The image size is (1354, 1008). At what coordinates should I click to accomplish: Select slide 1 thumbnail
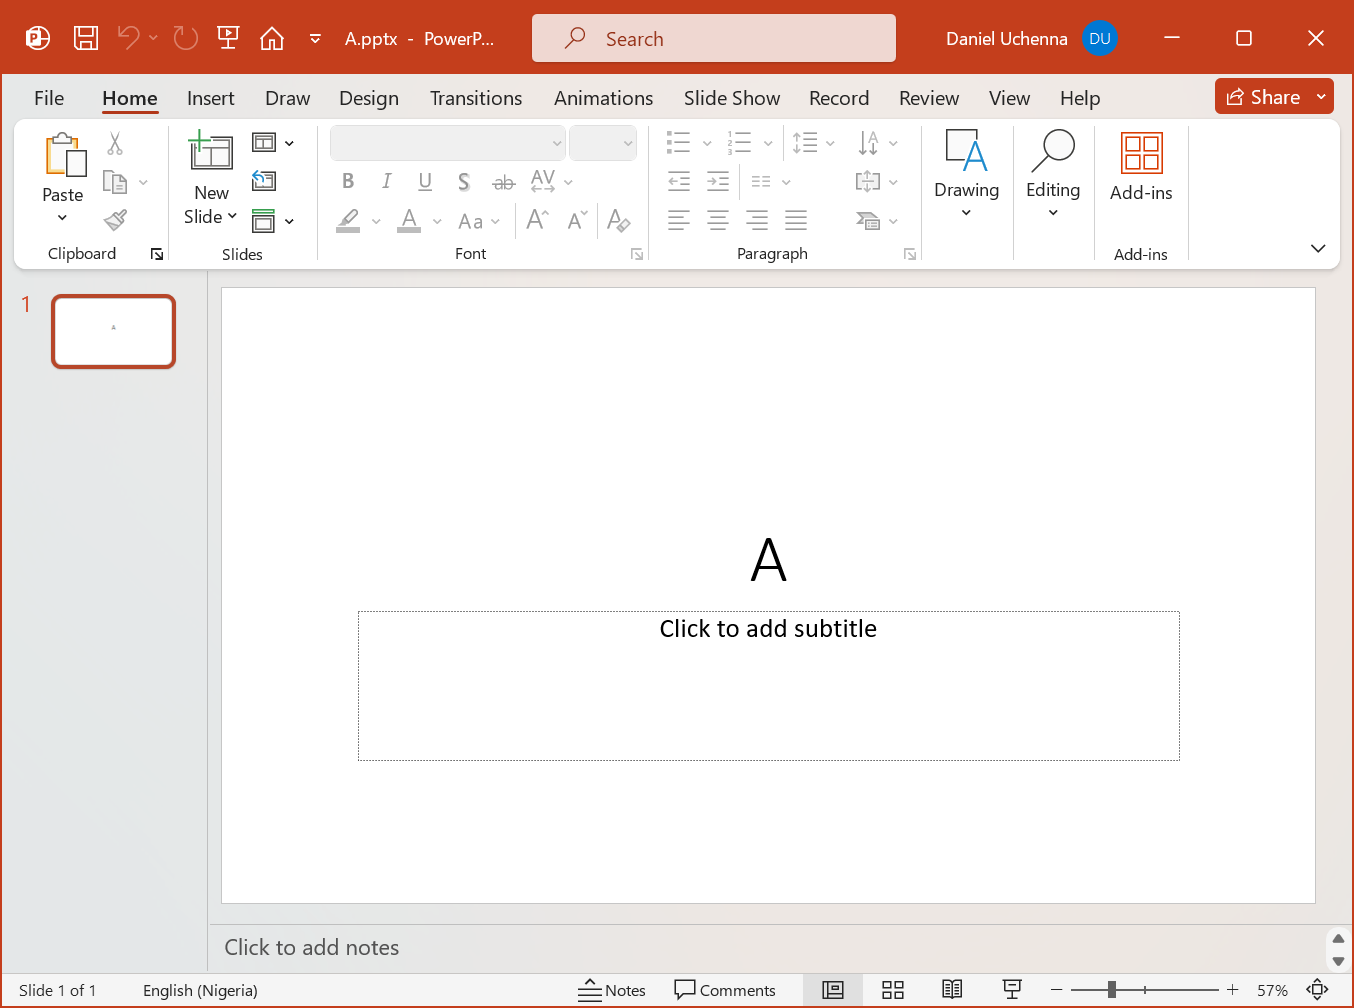(114, 331)
